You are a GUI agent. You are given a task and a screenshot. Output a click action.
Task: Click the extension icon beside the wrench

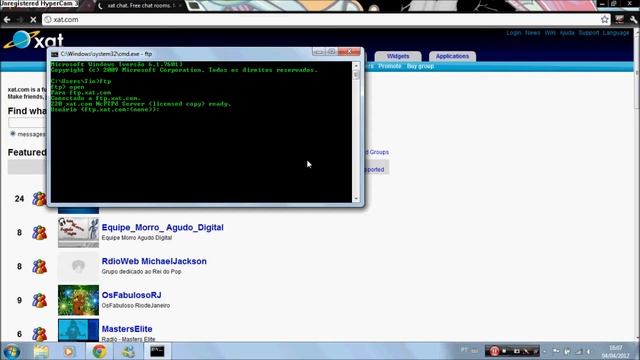coord(620,19)
